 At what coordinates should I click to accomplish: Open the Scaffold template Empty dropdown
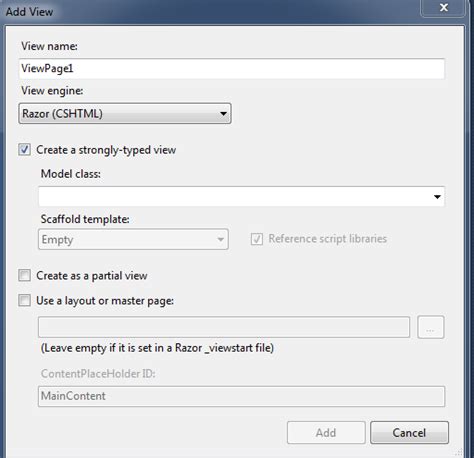[x=133, y=239]
